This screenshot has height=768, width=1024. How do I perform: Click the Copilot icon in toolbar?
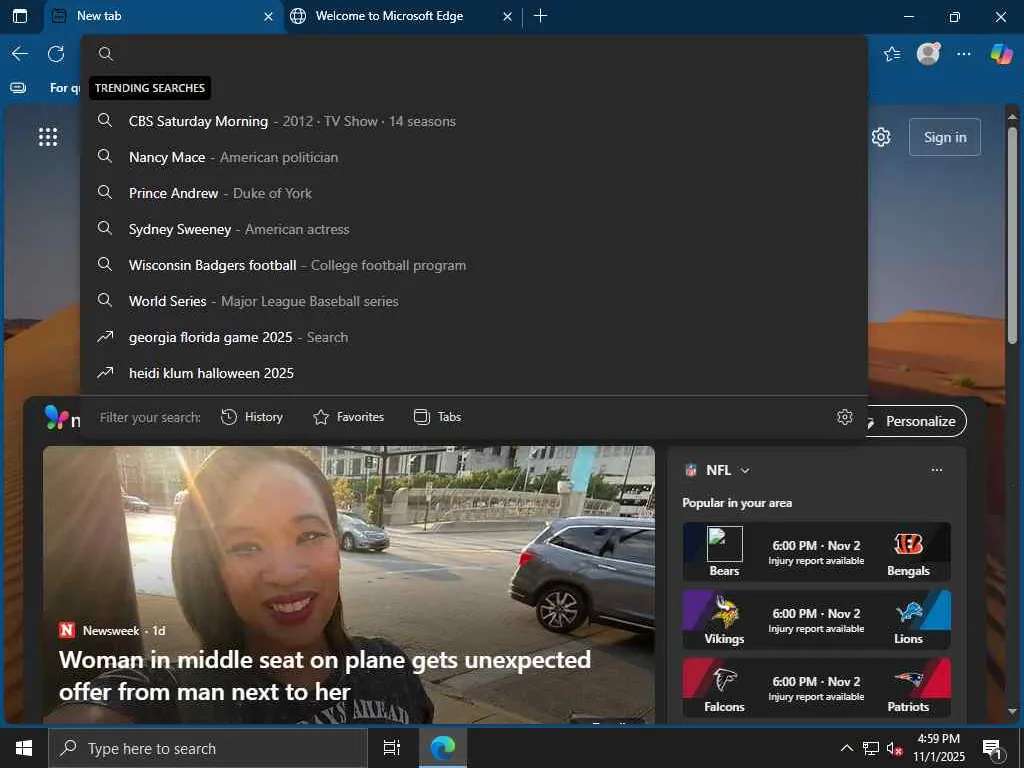point(1001,54)
